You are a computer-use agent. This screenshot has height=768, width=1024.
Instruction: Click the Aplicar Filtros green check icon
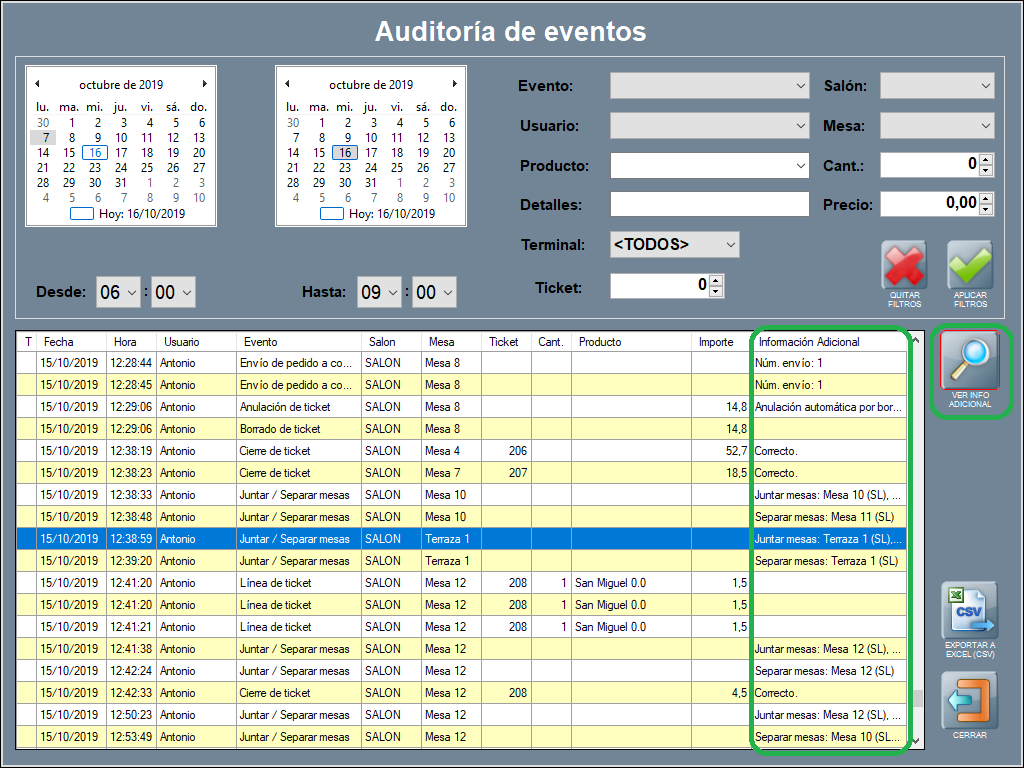[970, 265]
